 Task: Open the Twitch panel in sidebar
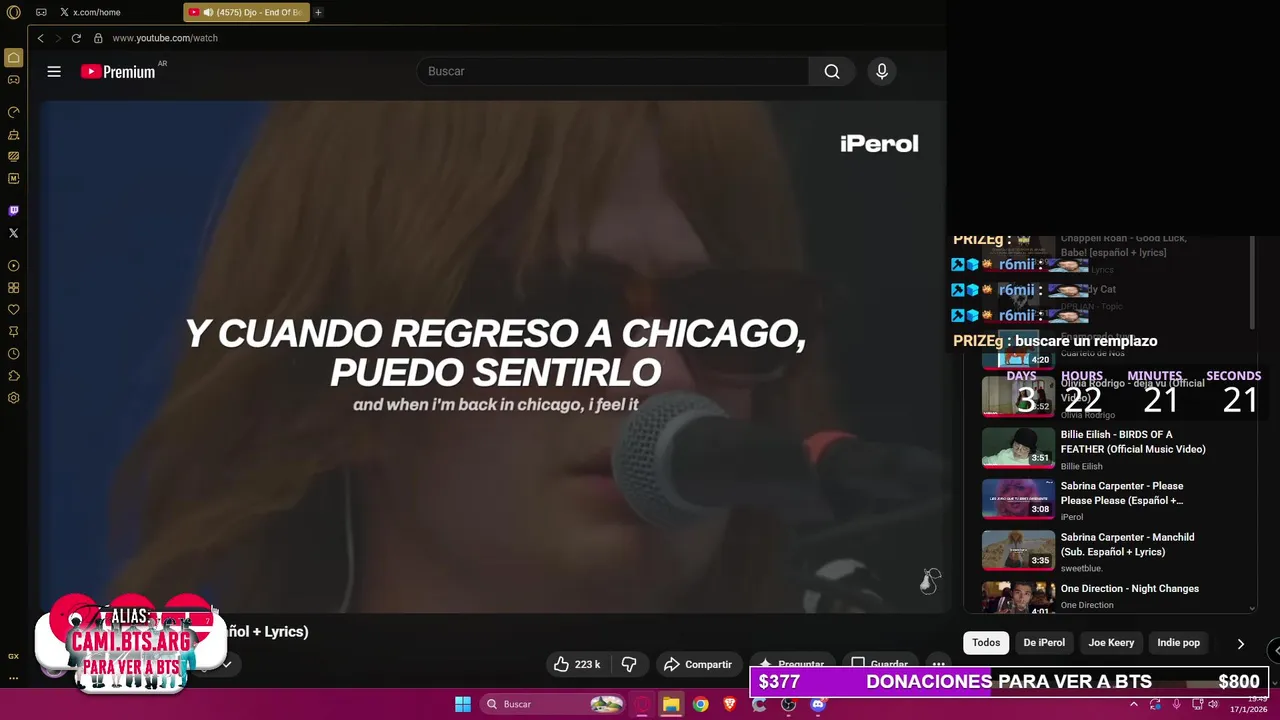13,211
